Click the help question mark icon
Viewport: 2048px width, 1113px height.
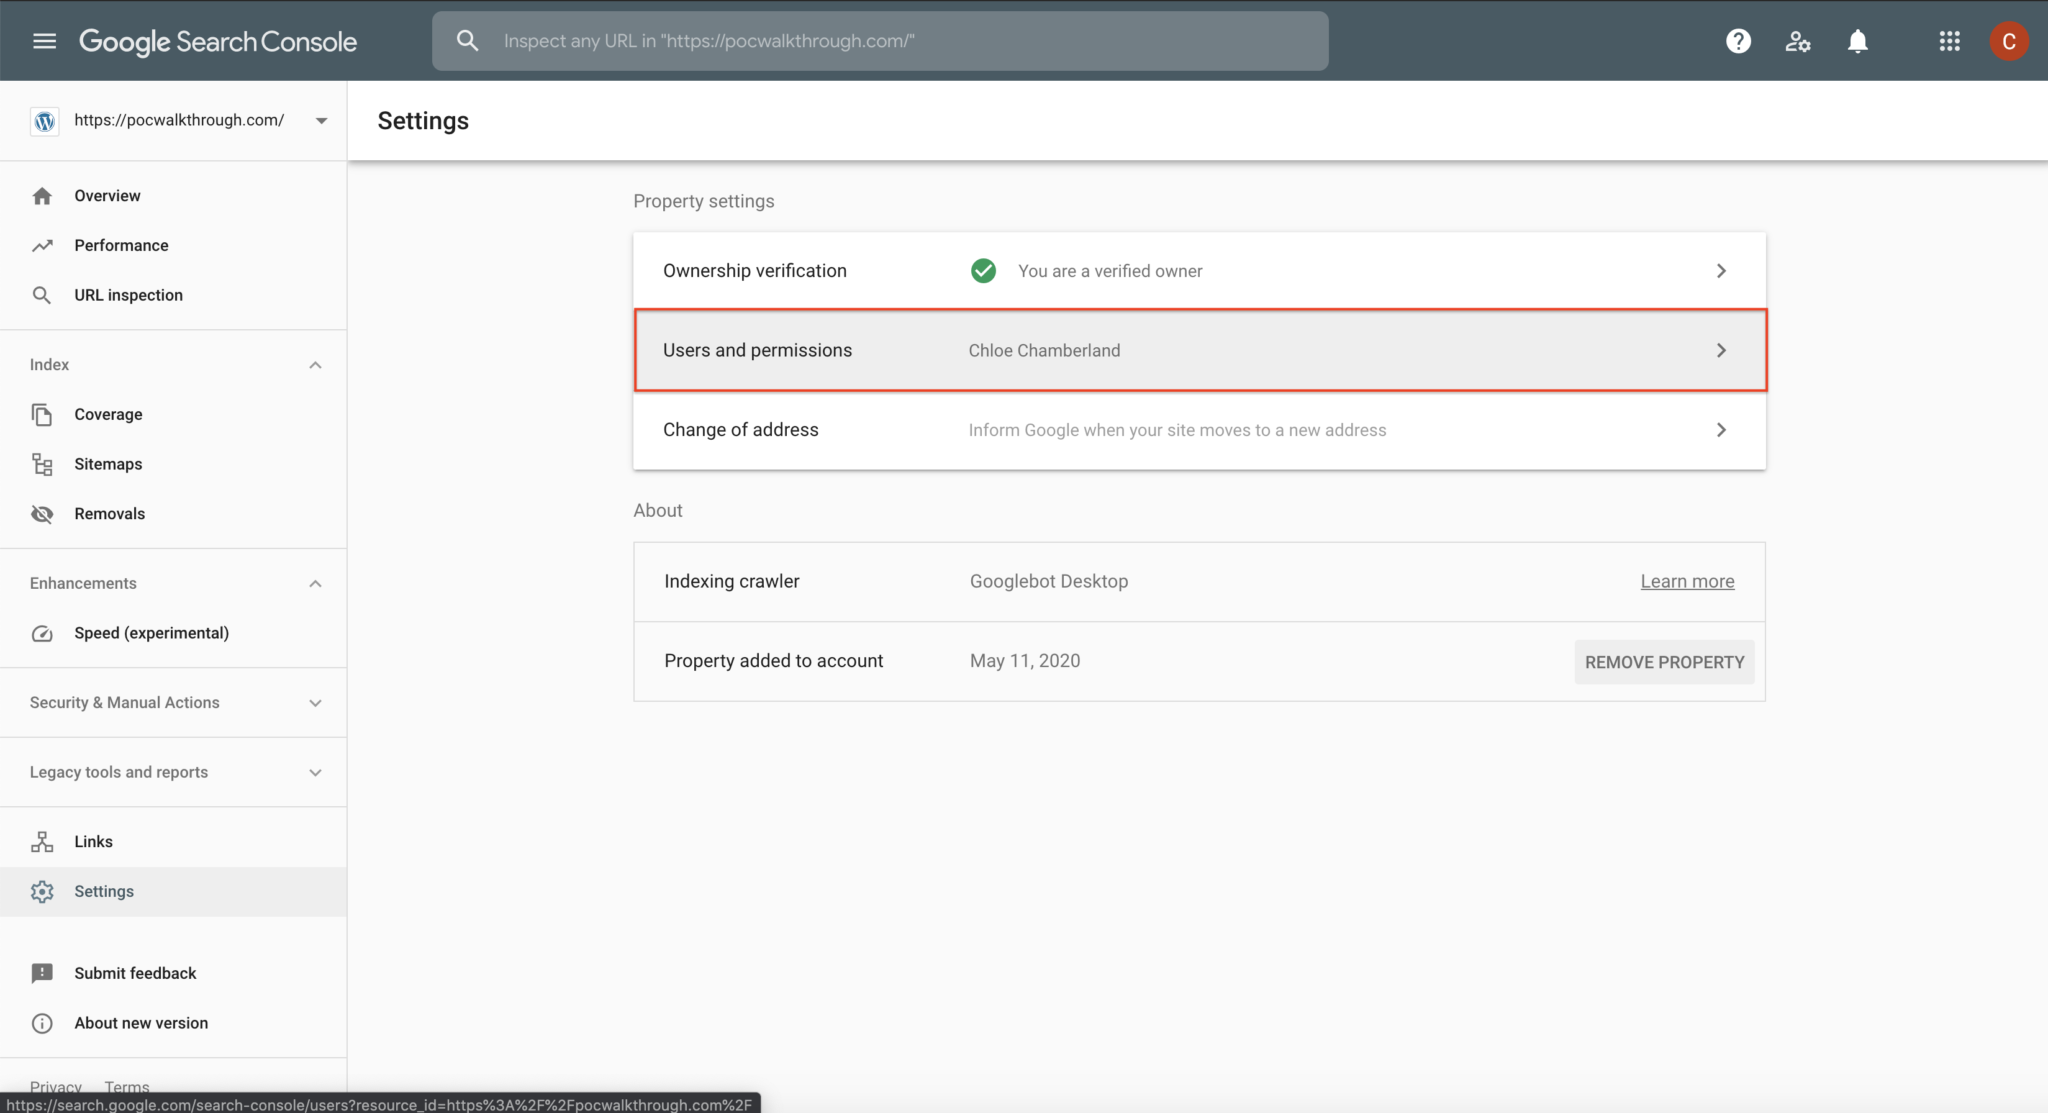tap(1738, 41)
